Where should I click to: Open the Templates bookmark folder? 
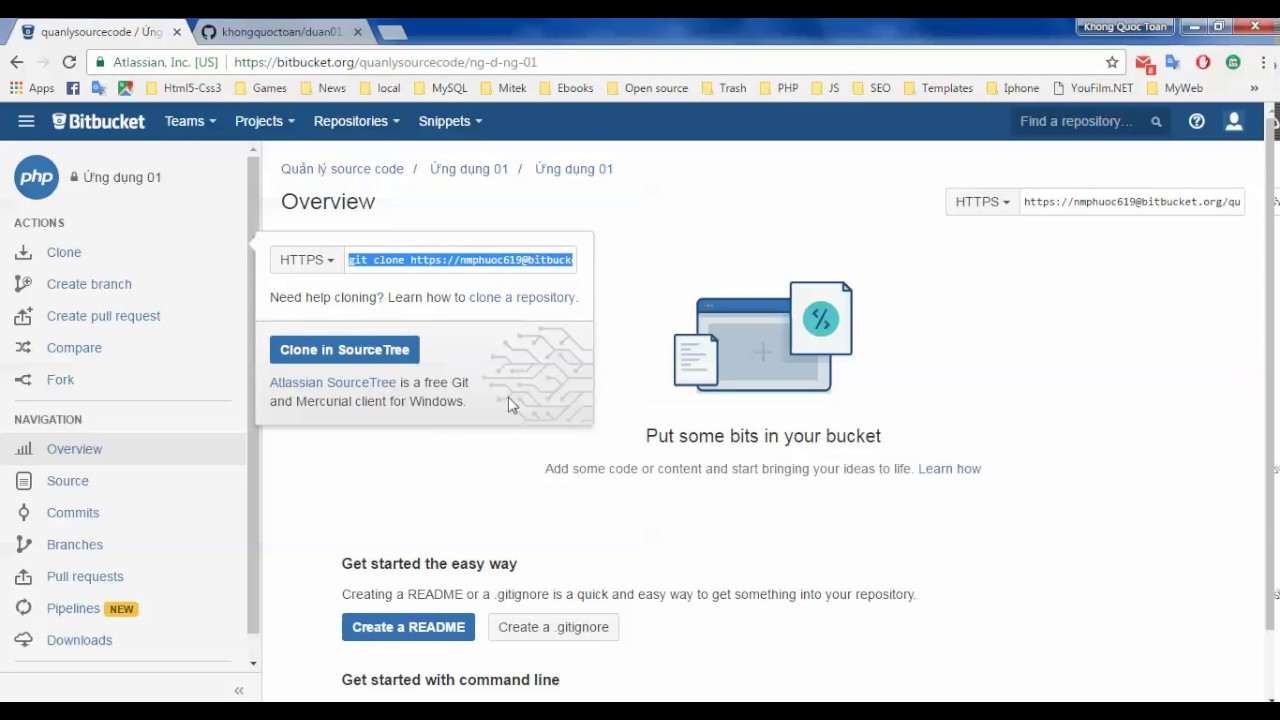pos(938,88)
